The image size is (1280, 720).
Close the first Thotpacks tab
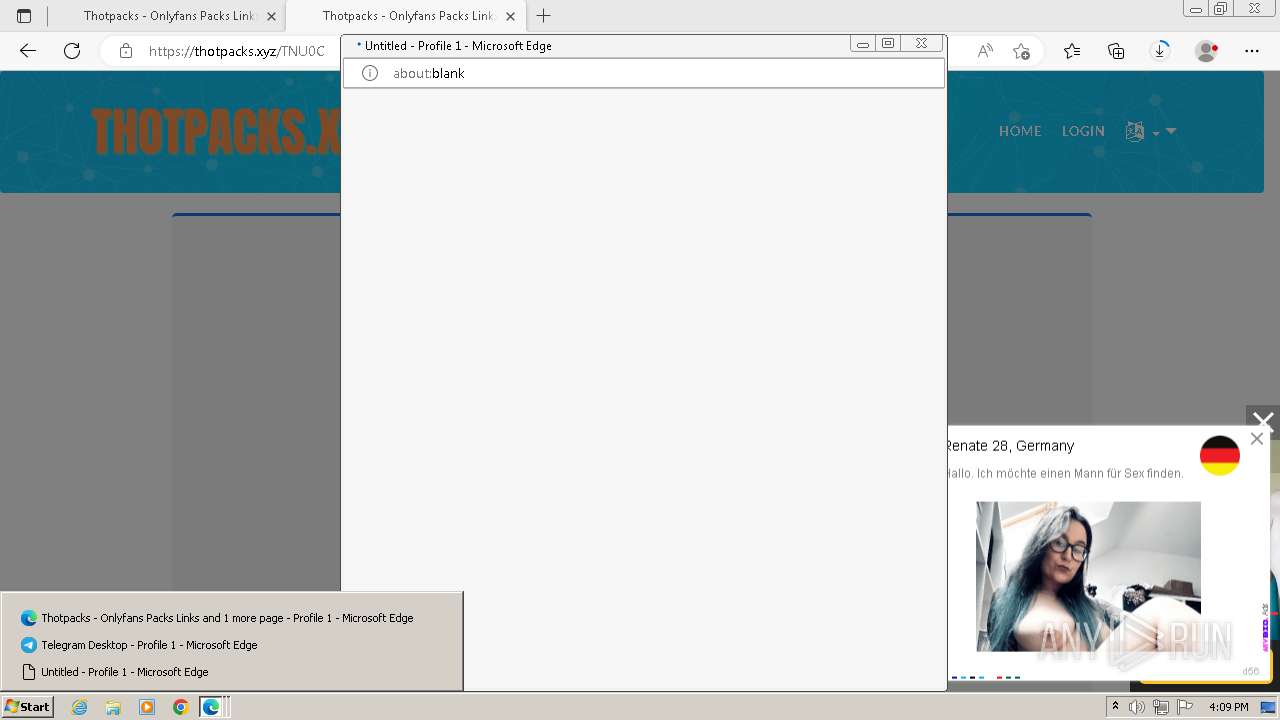(271, 16)
